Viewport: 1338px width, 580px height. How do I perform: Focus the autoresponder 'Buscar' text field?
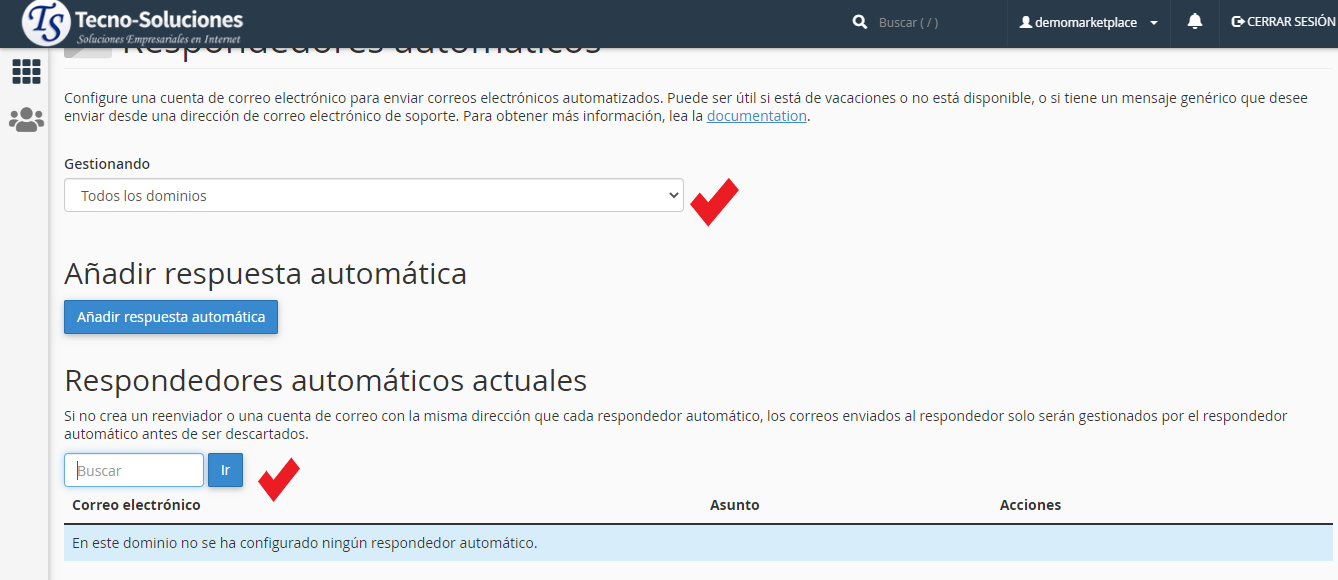(x=134, y=470)
